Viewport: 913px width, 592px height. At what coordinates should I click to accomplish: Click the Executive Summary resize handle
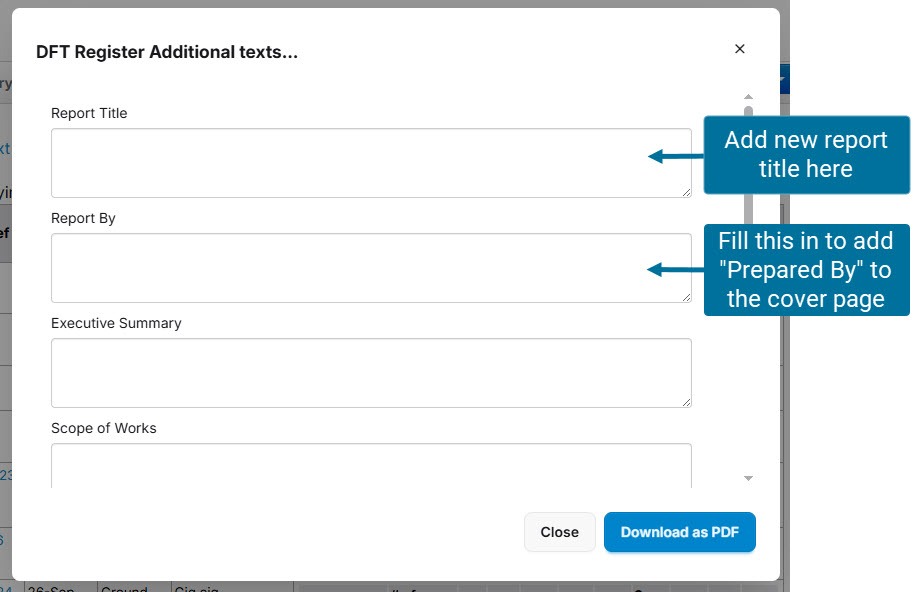tap(686, 401)
